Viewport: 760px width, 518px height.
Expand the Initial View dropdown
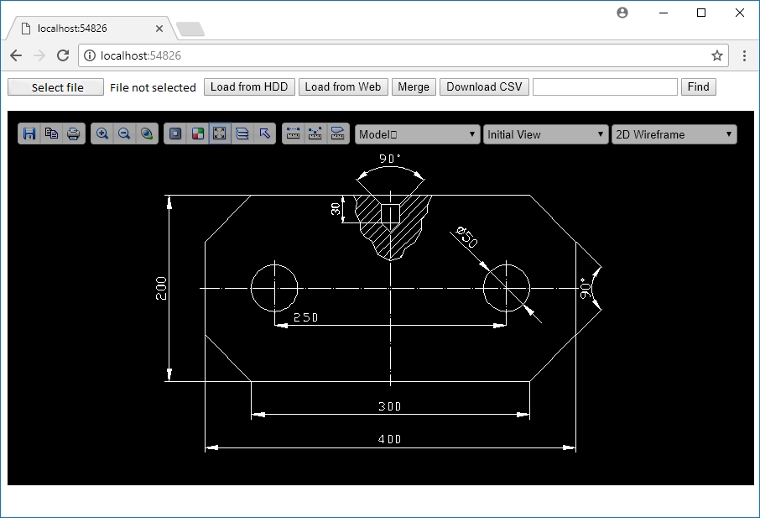tap(545, 134)
